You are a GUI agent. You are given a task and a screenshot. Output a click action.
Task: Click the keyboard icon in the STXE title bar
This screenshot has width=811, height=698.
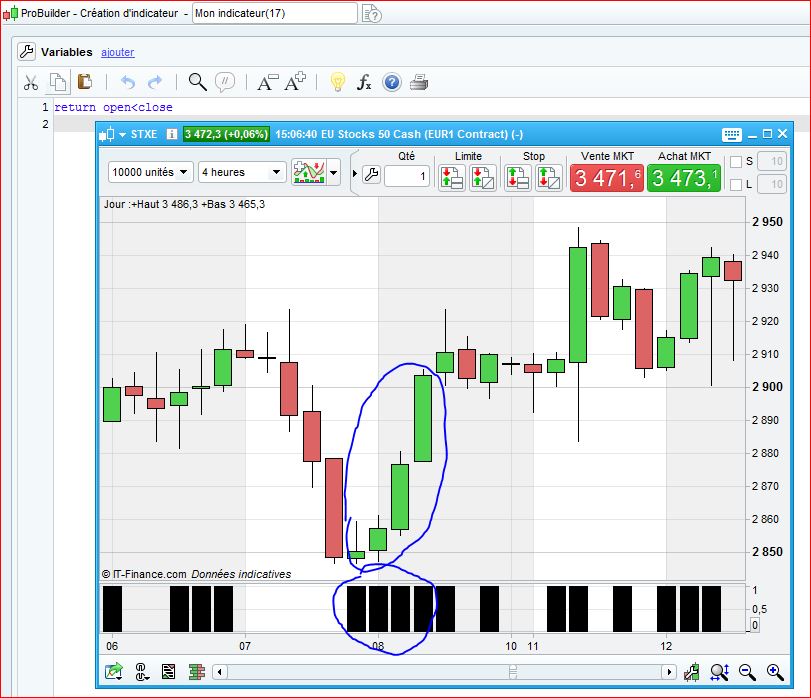coord(731,134)
